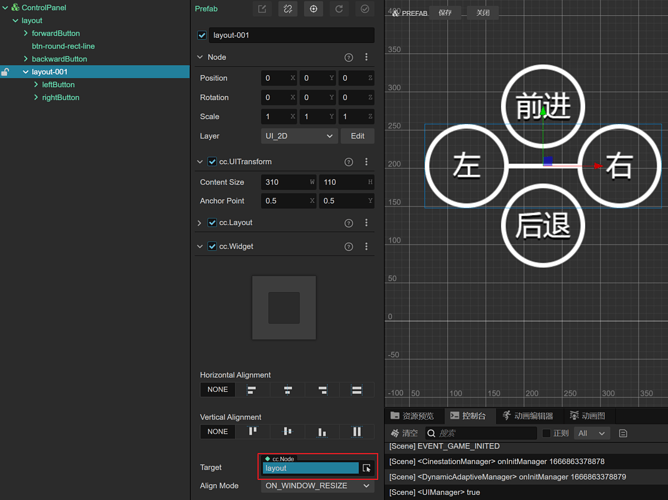The height and width of the screenshot is (500, 668).
Task: Click the prefab open-in-editor icon
Action: 262,9
